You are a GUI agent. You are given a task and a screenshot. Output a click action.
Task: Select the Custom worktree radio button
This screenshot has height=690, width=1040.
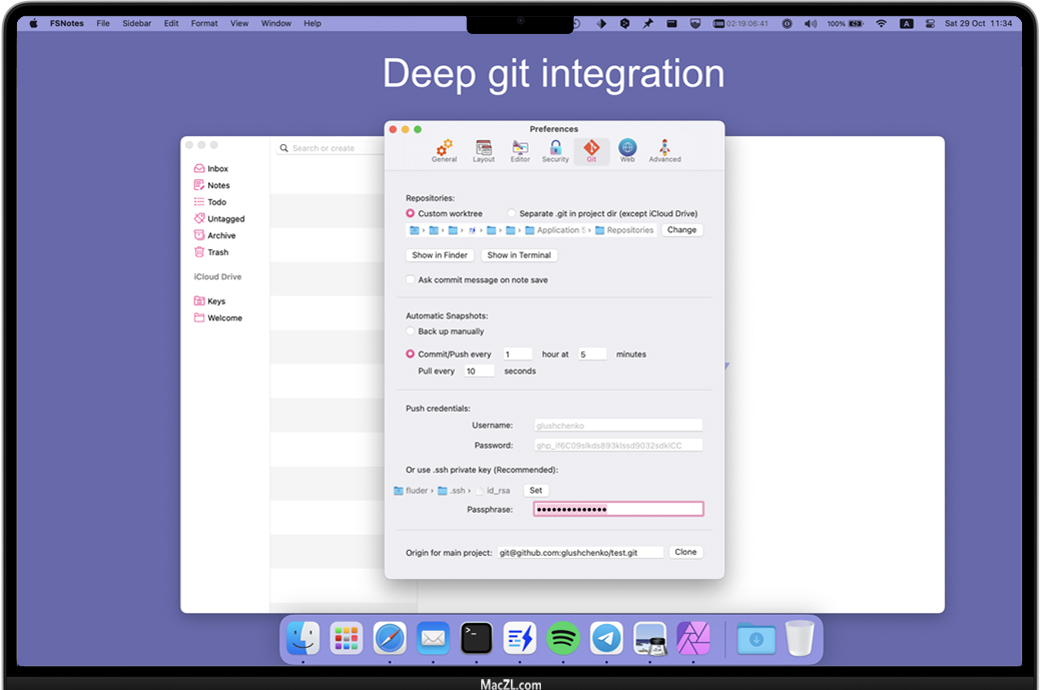(x=411, y=214)
